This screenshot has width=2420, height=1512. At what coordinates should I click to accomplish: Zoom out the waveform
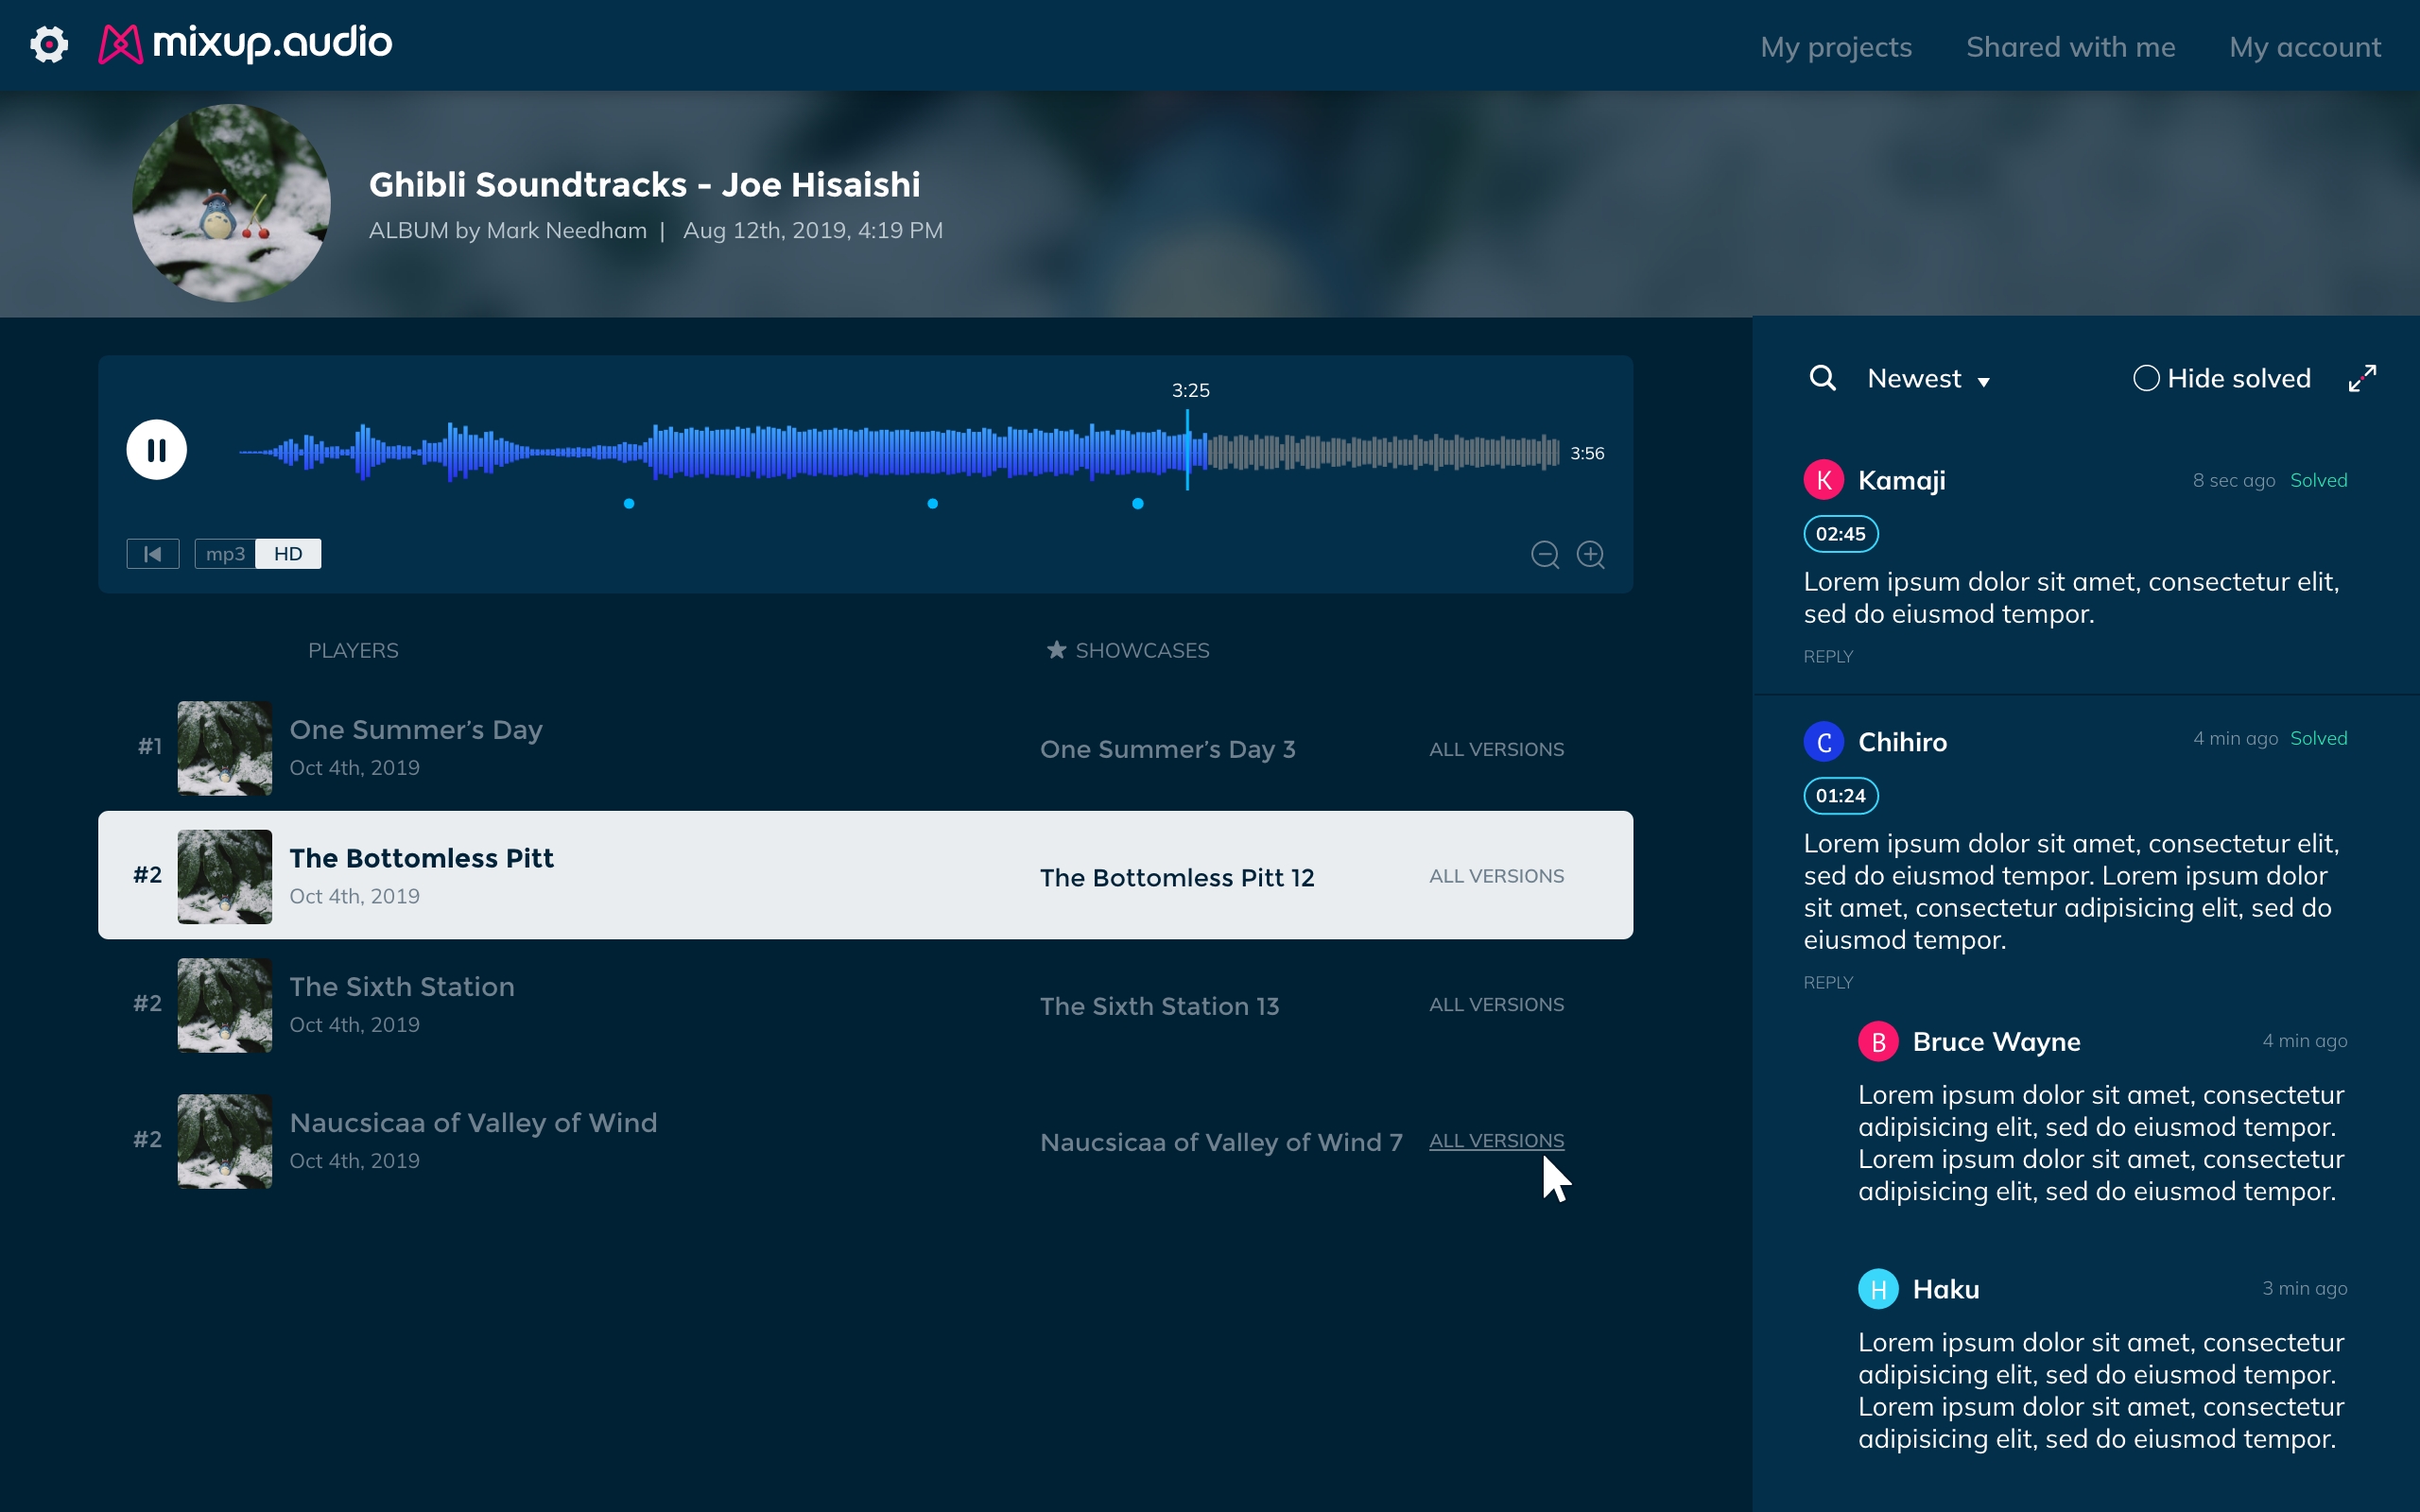(x=1544, y=554)
